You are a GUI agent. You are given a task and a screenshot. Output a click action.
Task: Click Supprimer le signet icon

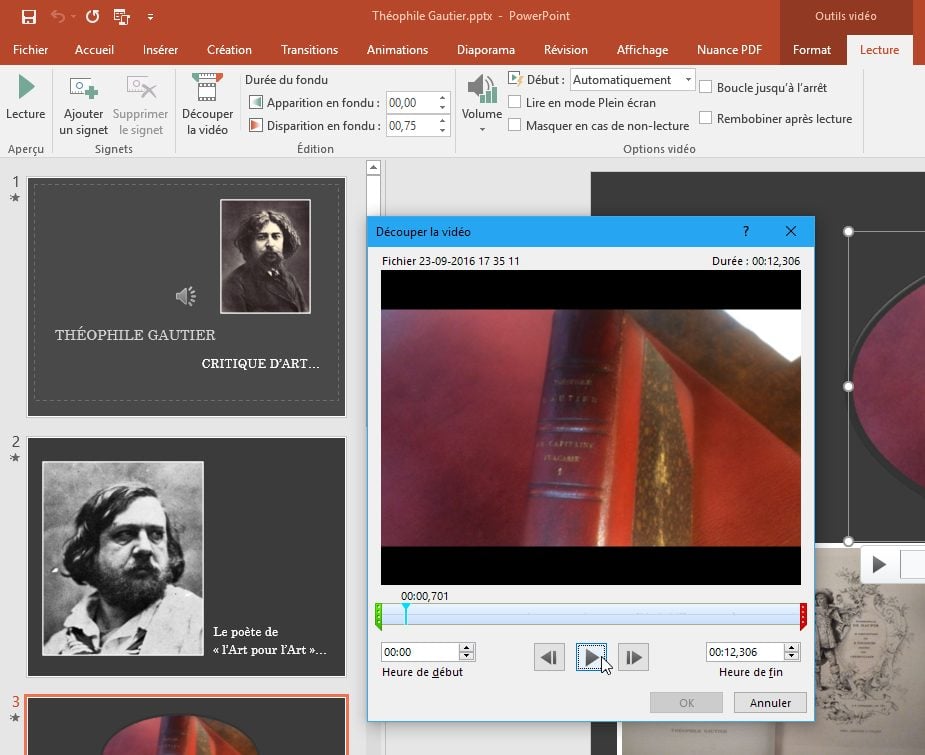140,88
